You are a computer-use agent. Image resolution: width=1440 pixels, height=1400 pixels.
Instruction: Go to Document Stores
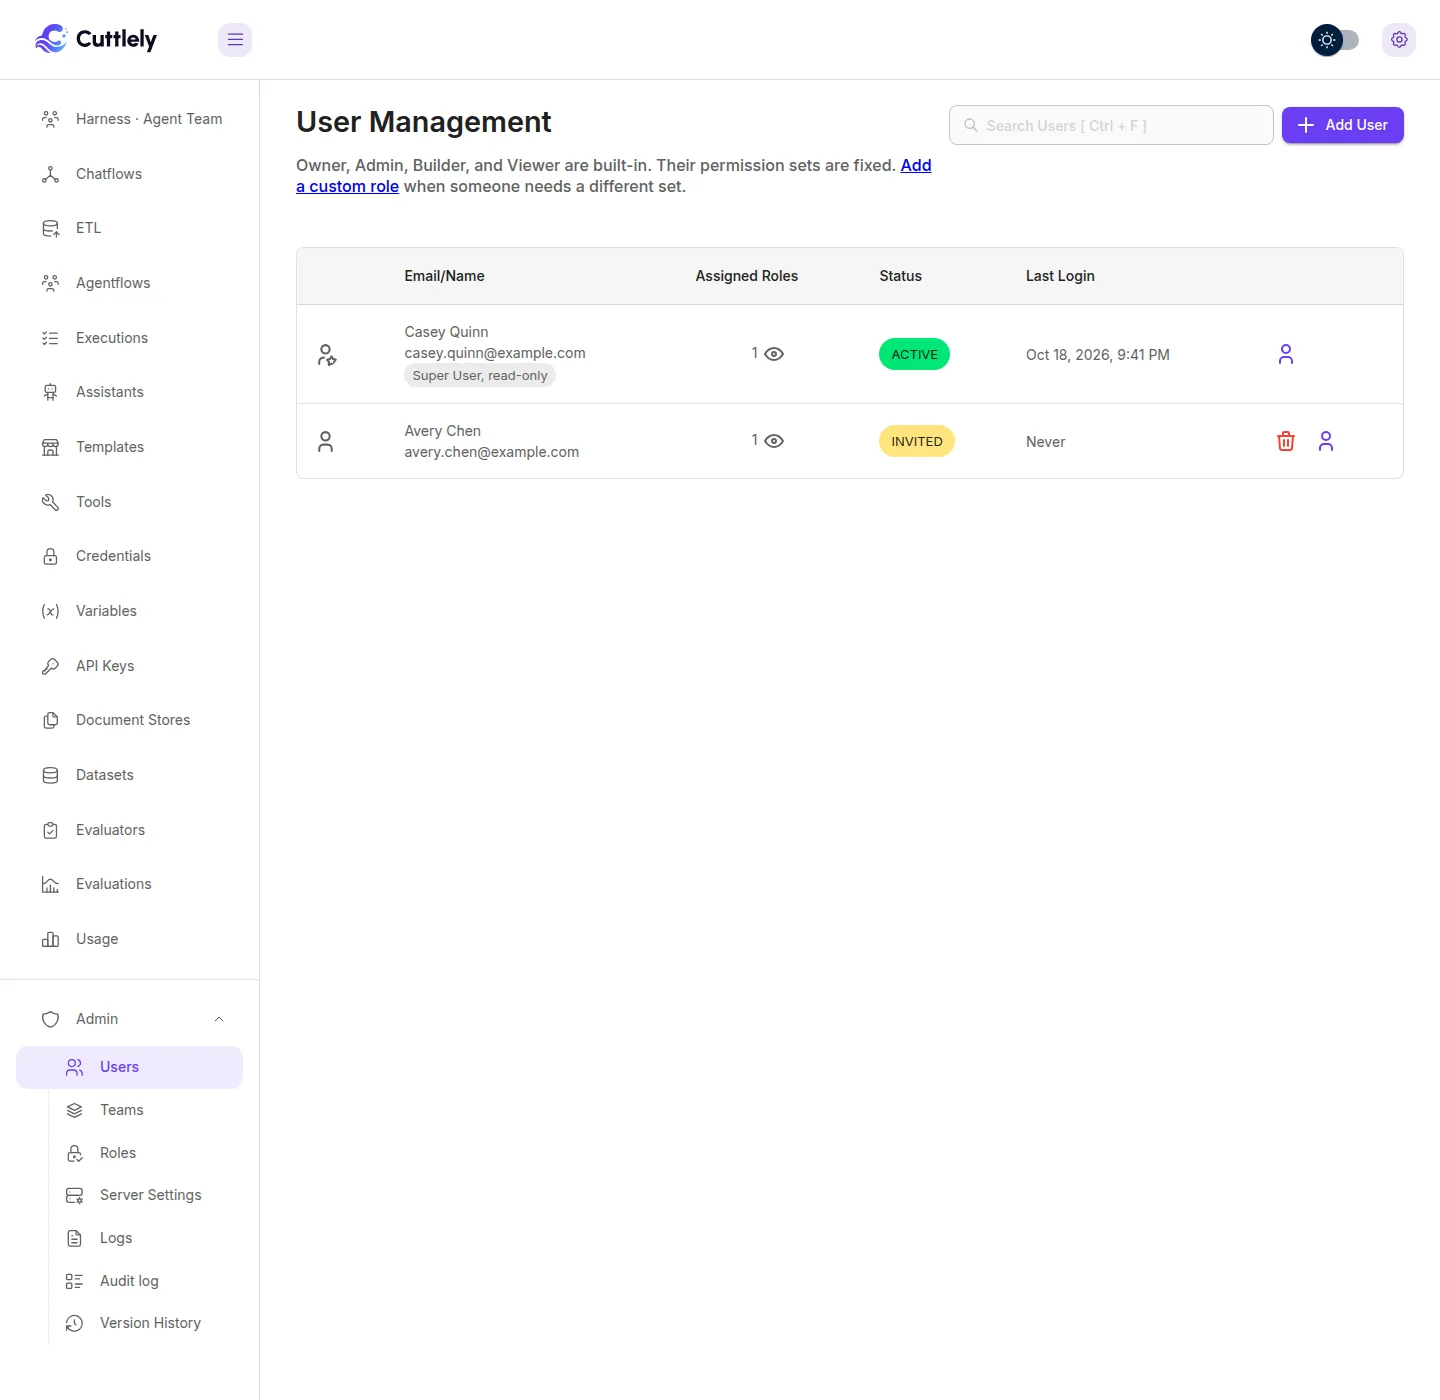130,720
